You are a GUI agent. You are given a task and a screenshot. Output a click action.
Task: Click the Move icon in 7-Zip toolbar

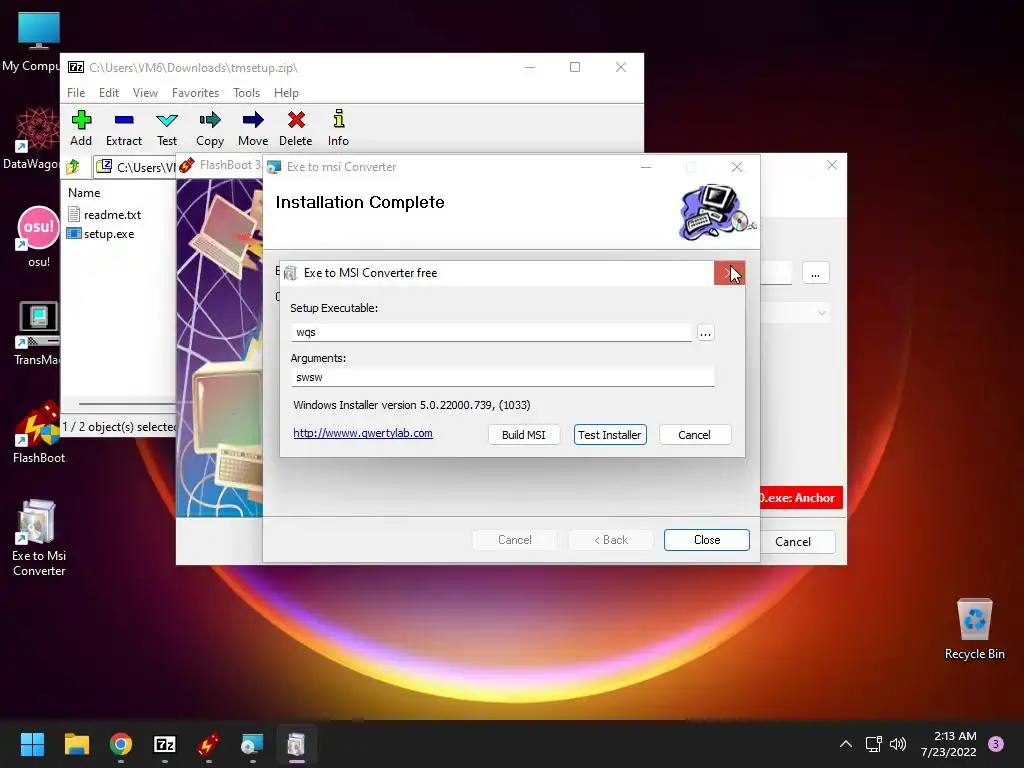(x=253, y=128)
